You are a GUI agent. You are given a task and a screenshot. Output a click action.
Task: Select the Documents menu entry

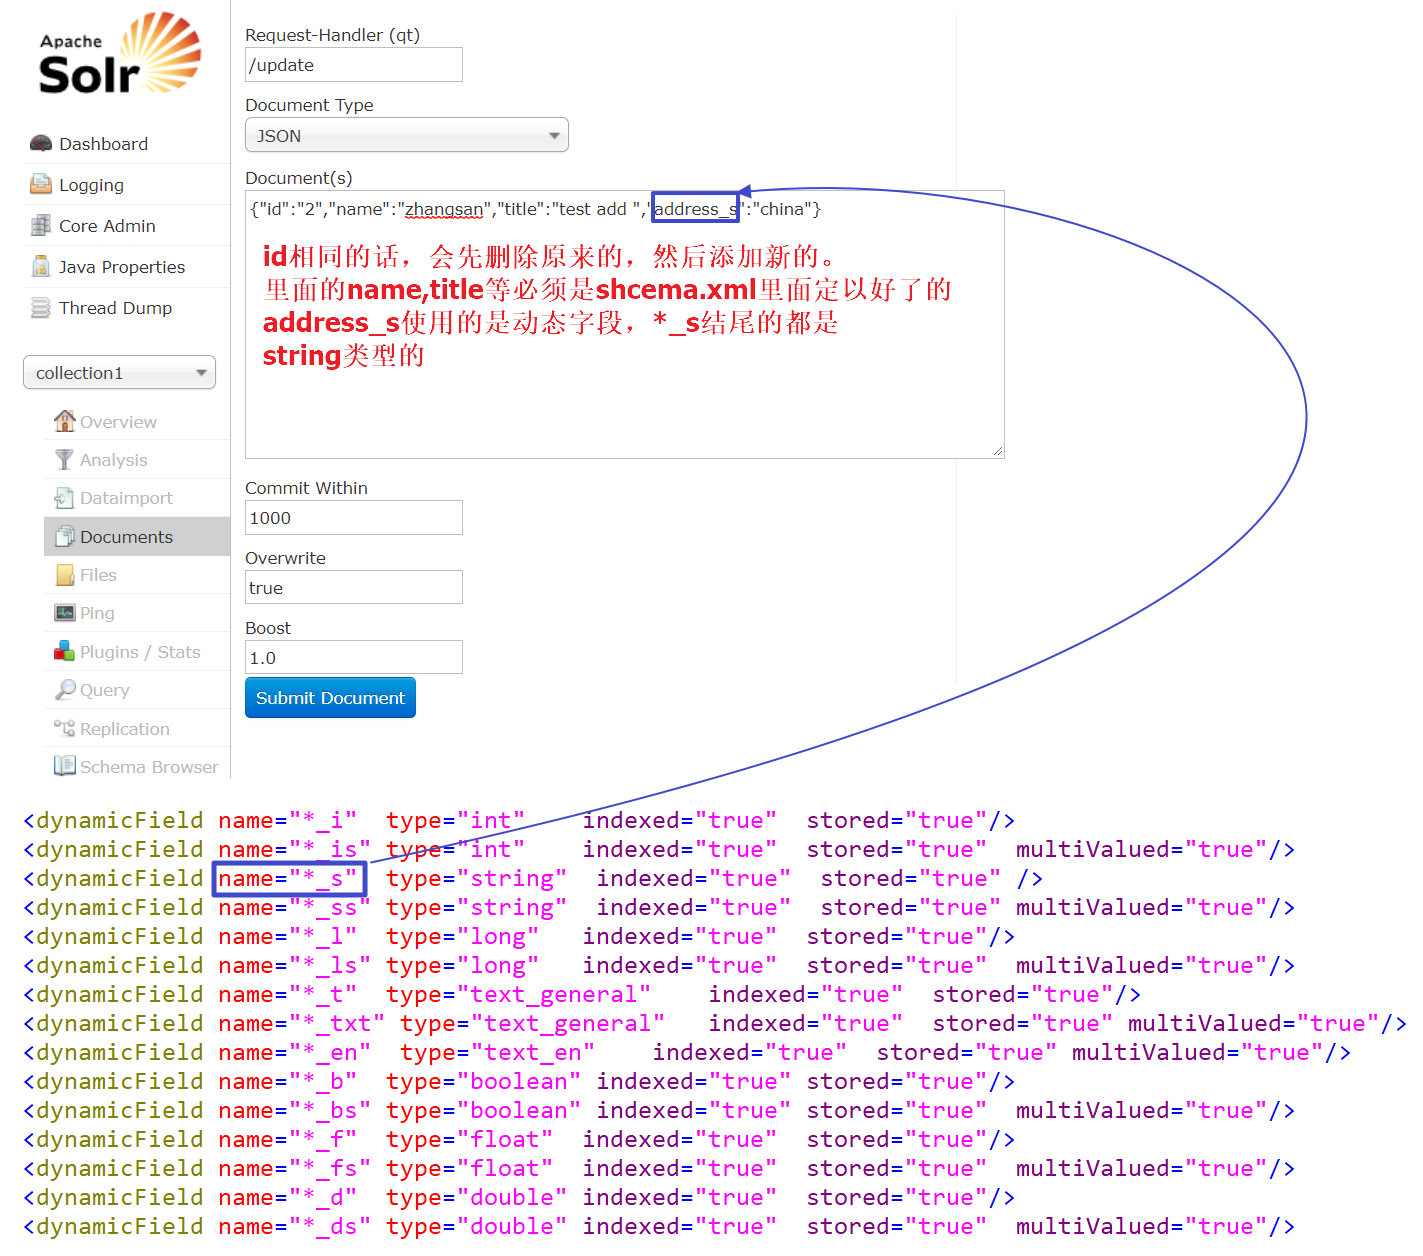[137, 536]
